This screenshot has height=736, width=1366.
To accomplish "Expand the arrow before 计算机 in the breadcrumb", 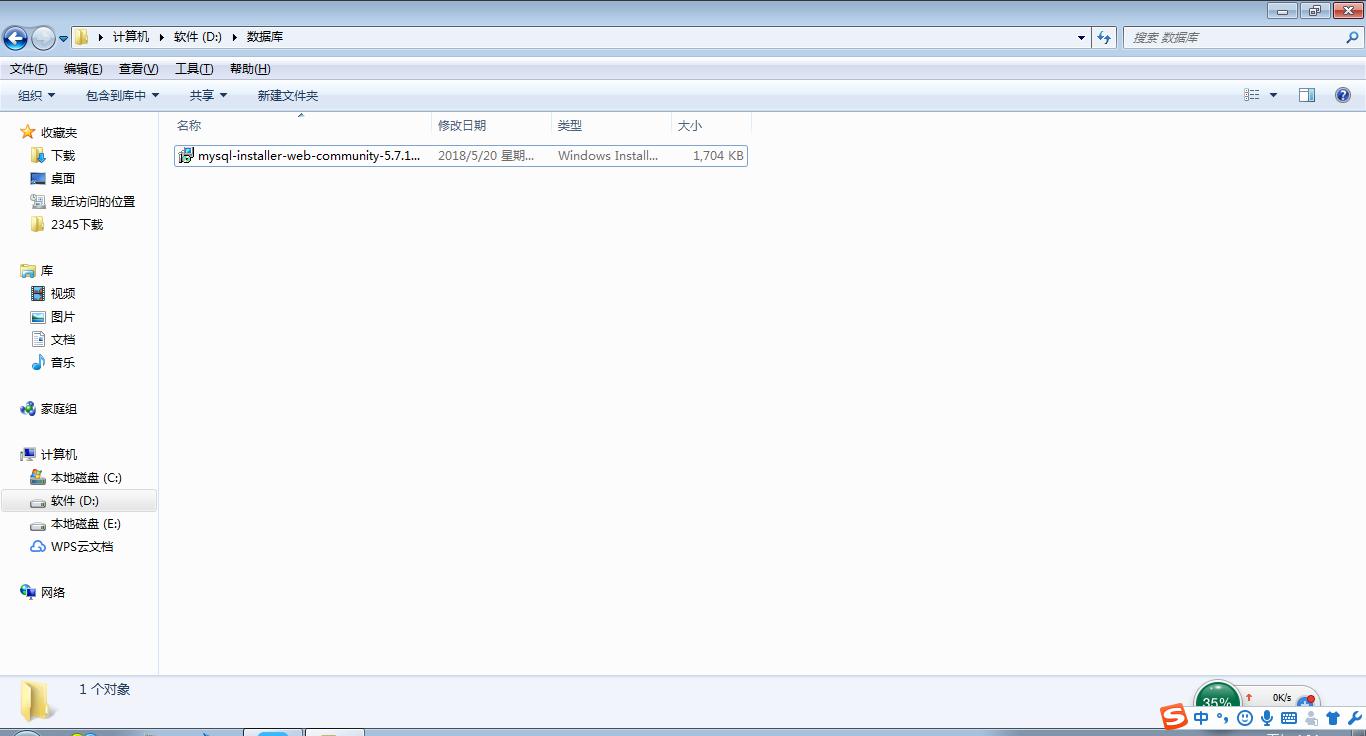I will [101, 37].
